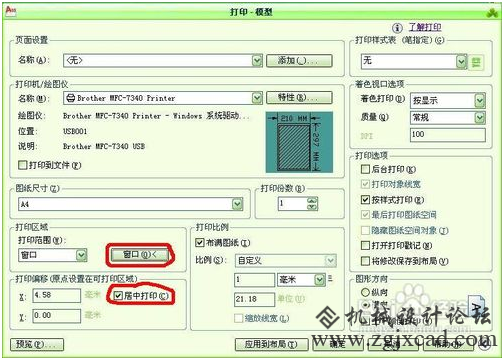
Task: Click the scale lock equals icon
Action: 330,278
